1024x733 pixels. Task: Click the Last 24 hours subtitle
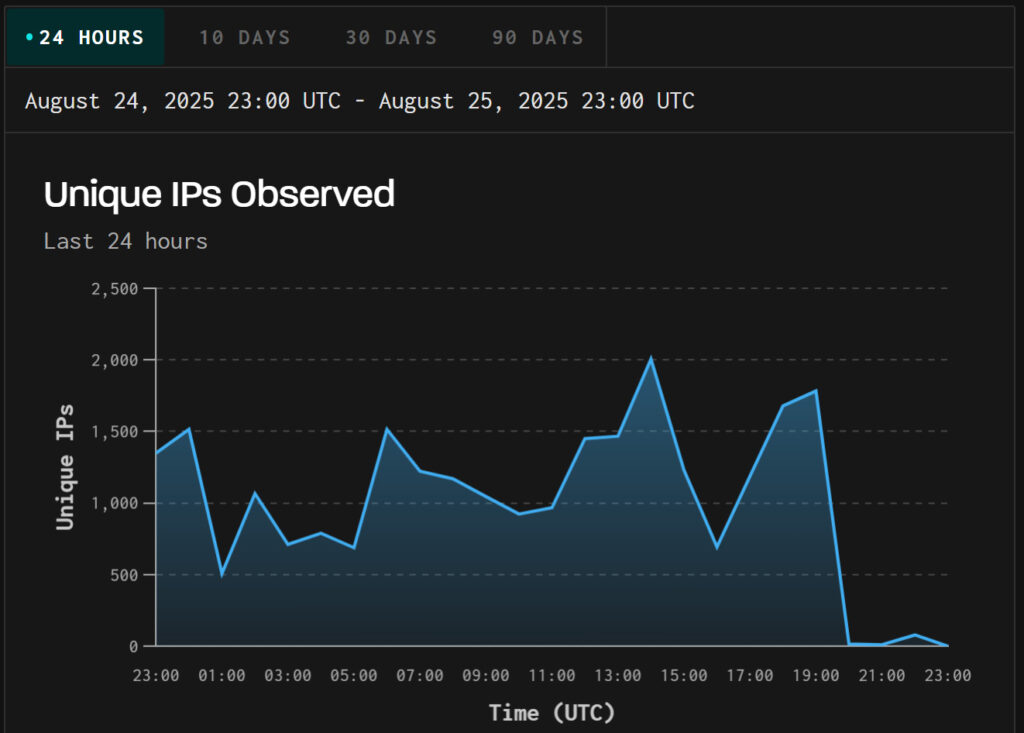(125, 241)
